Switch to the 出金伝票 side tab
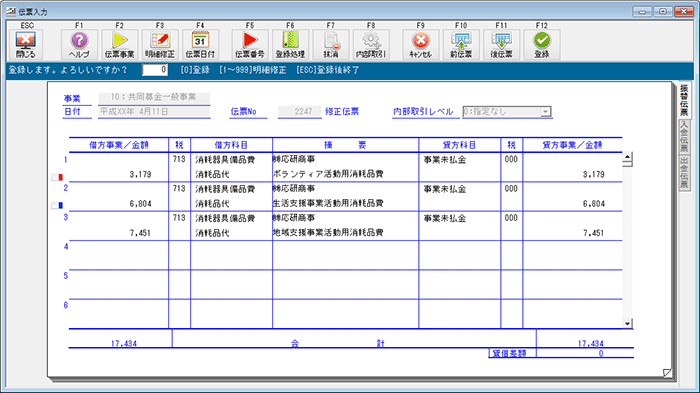Screen dimensions: 700x393 [x=684, y=173]
